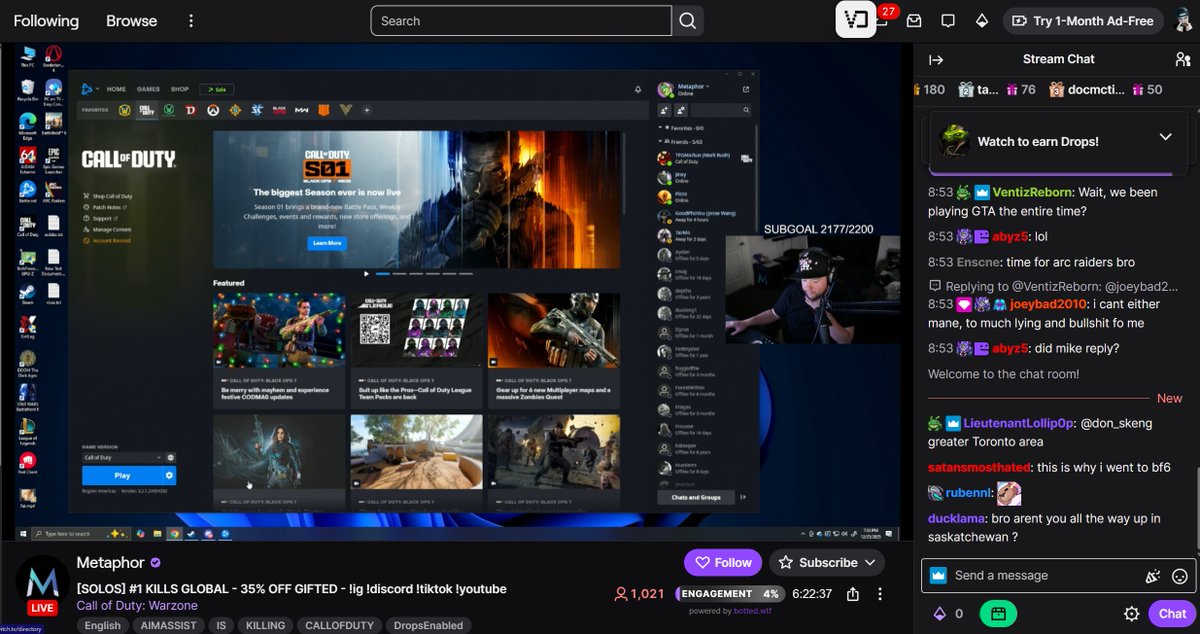Open Patch Notes link in Battle.net
The image size is (1200, 634).
(105, 207)
